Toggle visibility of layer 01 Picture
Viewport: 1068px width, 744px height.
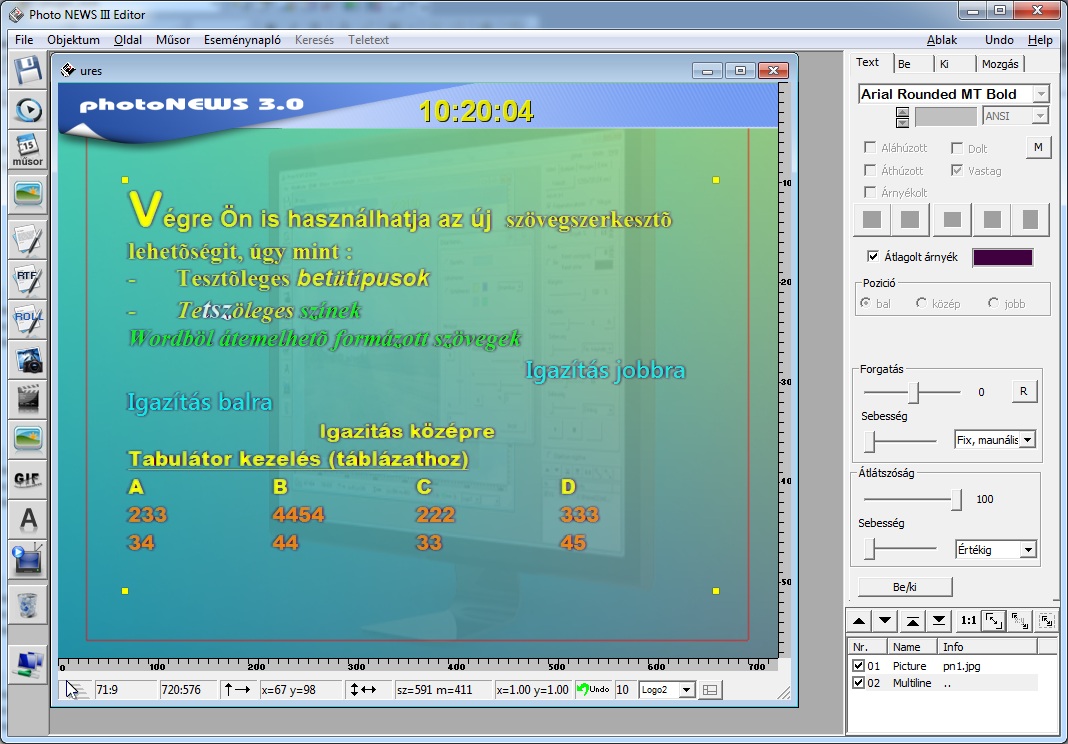coord(857,666)
